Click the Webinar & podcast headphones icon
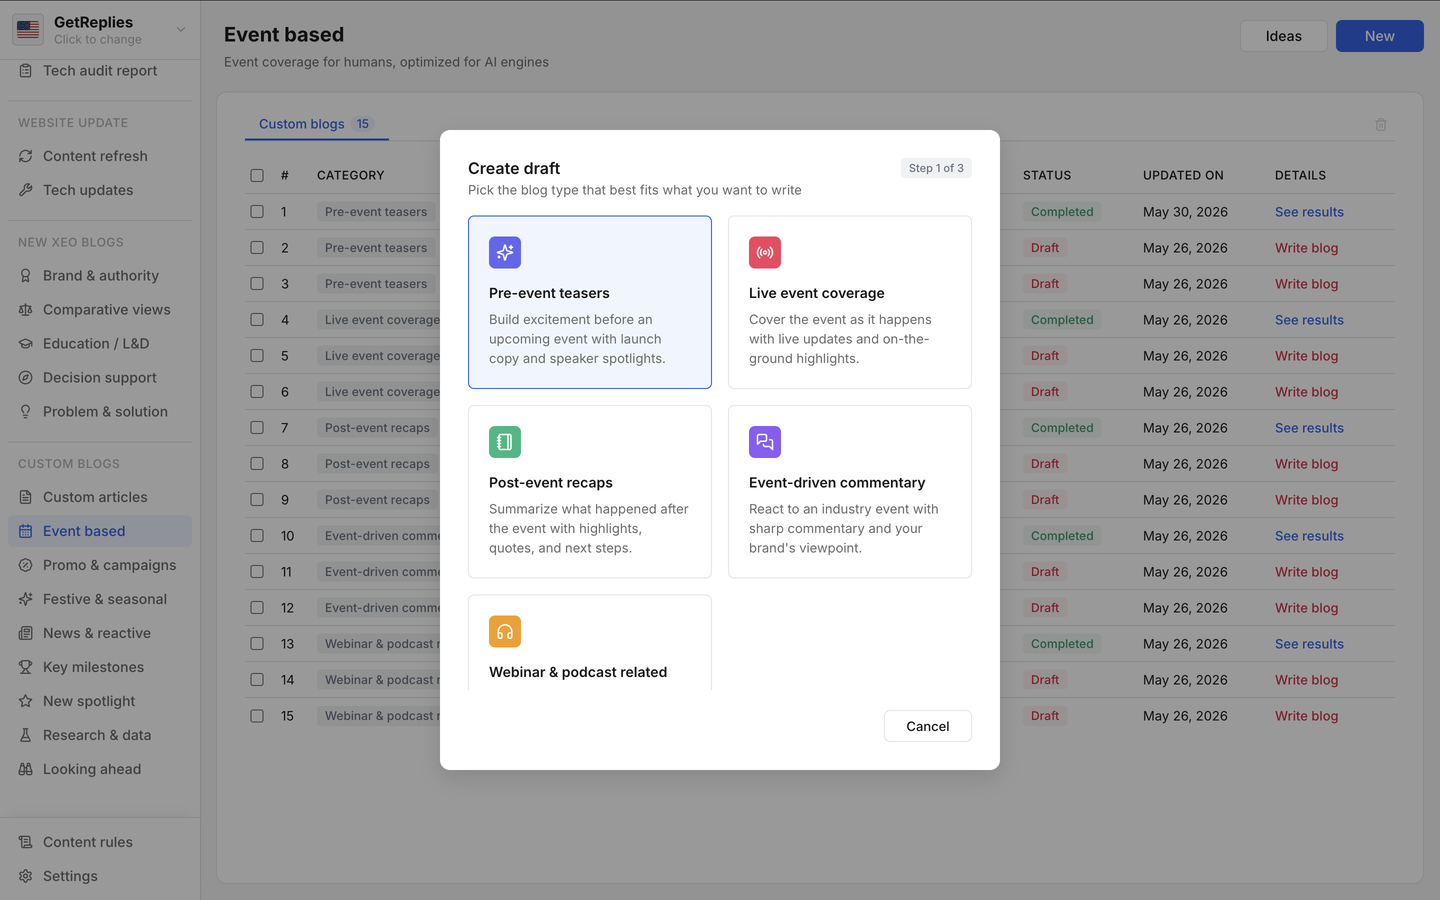Image resolution: width=1440 pixels, height=900 pixels. point(505,631)
